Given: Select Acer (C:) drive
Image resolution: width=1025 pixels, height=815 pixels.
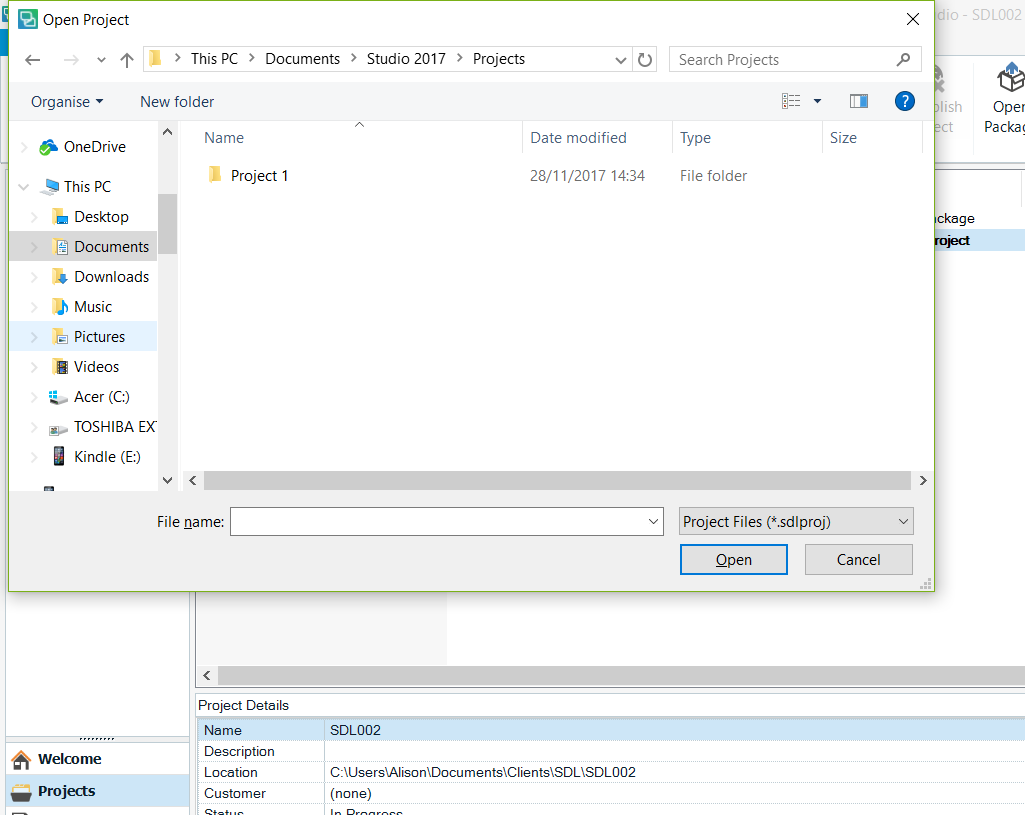Looking at the screenshot, I should tap(101, 397).
